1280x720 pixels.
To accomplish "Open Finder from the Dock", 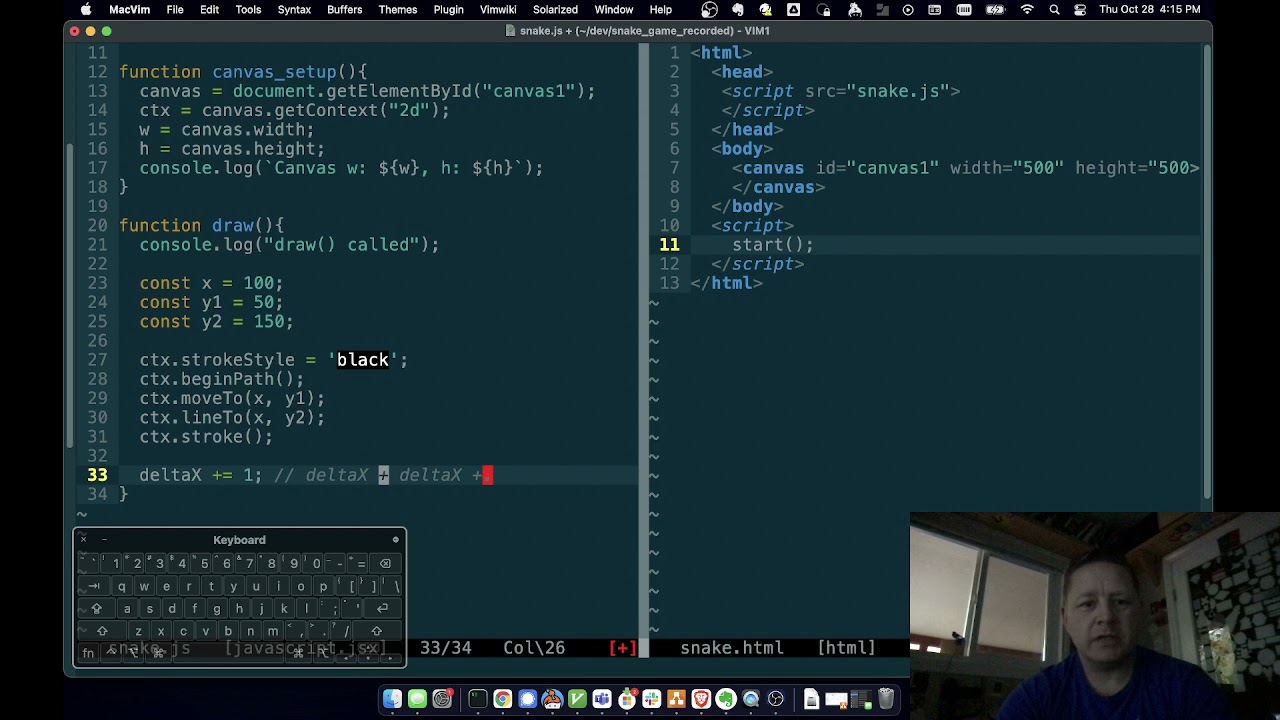I will 392,699.
